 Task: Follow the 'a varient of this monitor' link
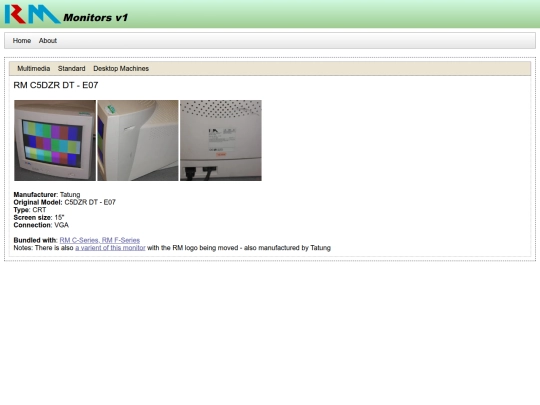coord(110,248)
